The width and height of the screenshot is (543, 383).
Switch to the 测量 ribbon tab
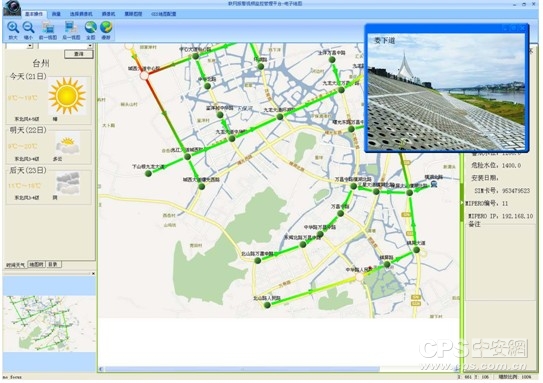[56, 14]
